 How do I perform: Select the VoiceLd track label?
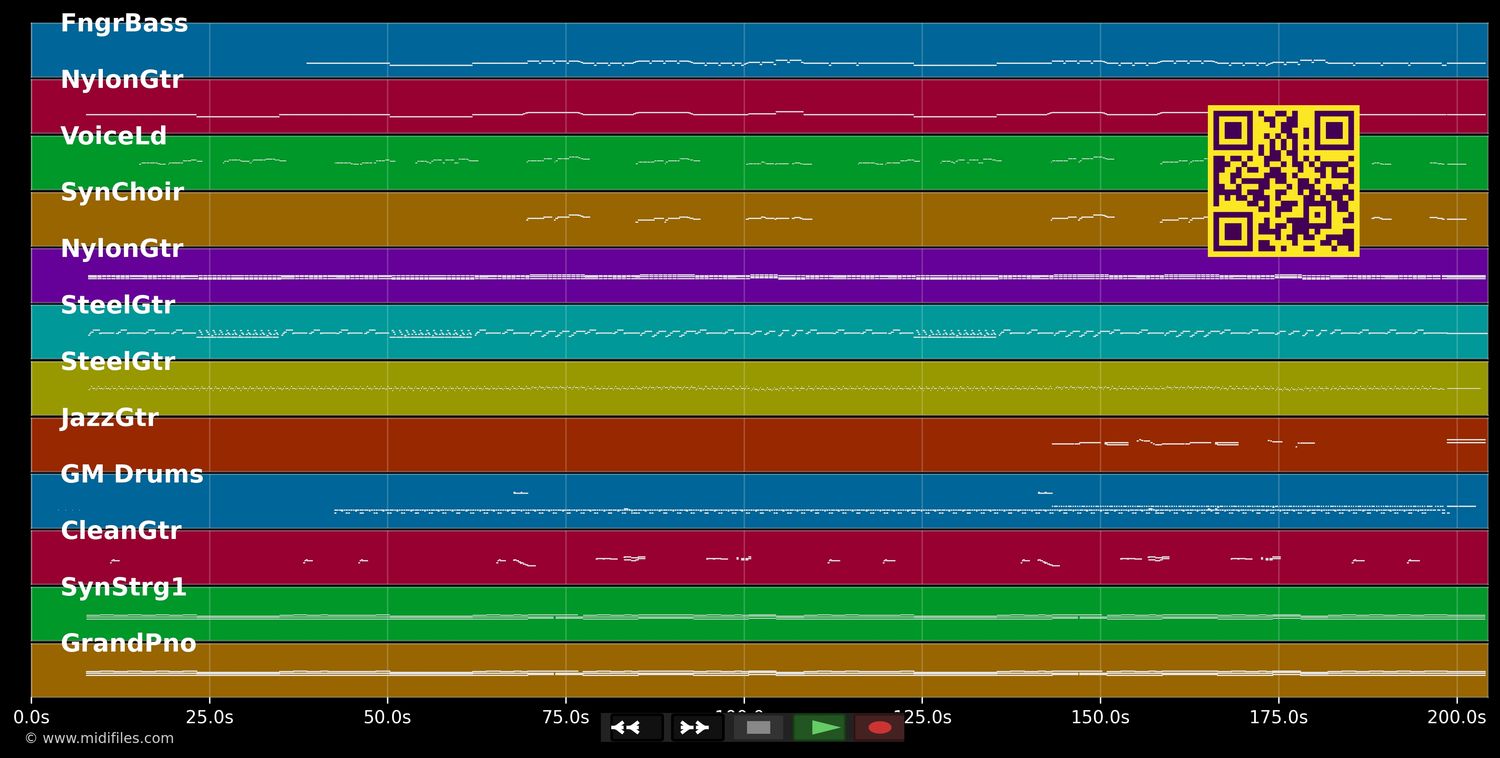(113, 137)
